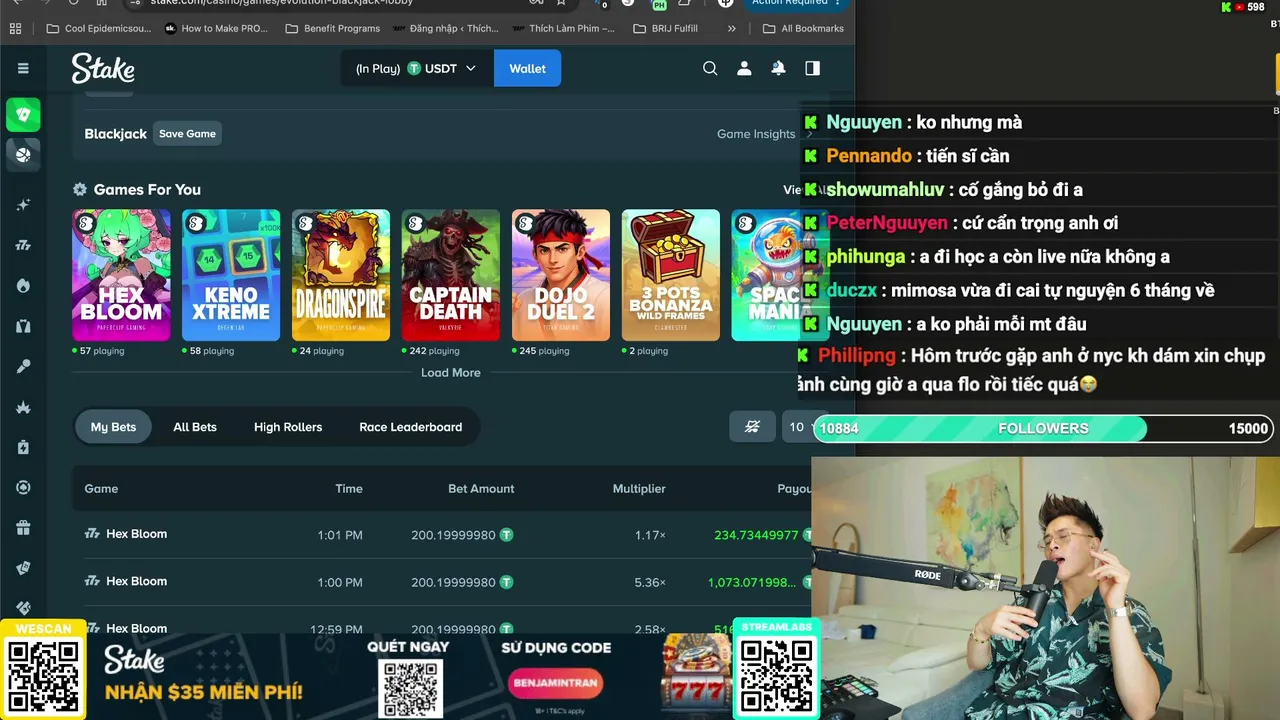Expand the Game Insights section
The width and height of the screenshot is (1280, 720).
point(765,134)
